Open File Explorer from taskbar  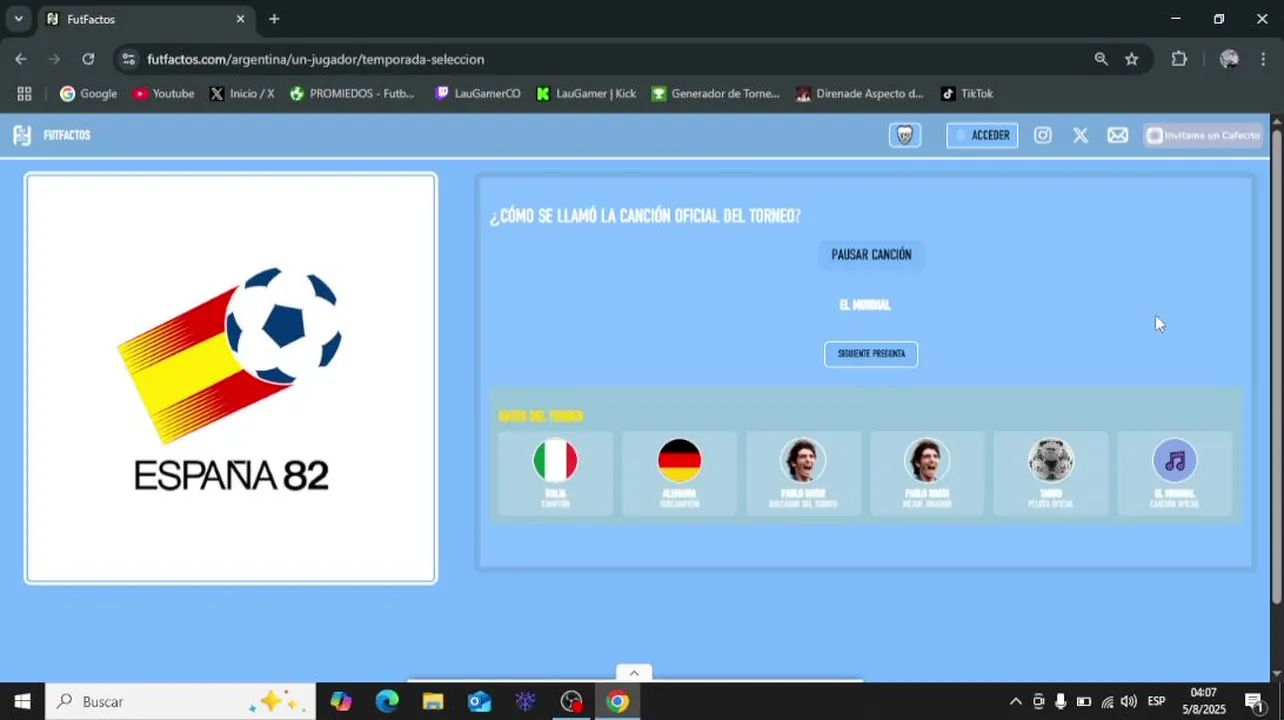(433, 702)
